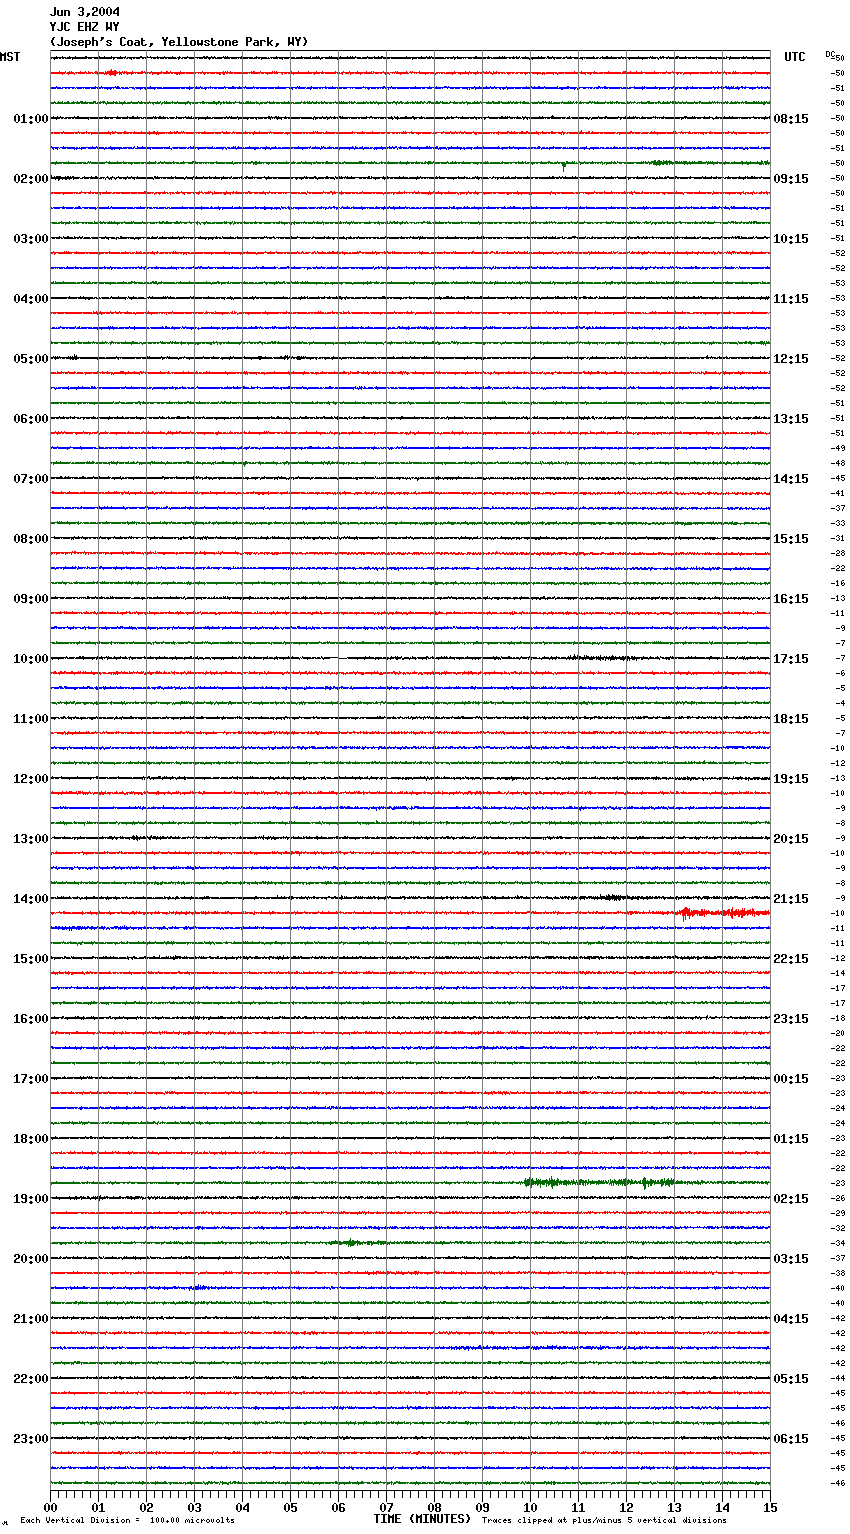Click the 02:15 UTC time label
850x1534 pixels.
tap(791, 1199)
